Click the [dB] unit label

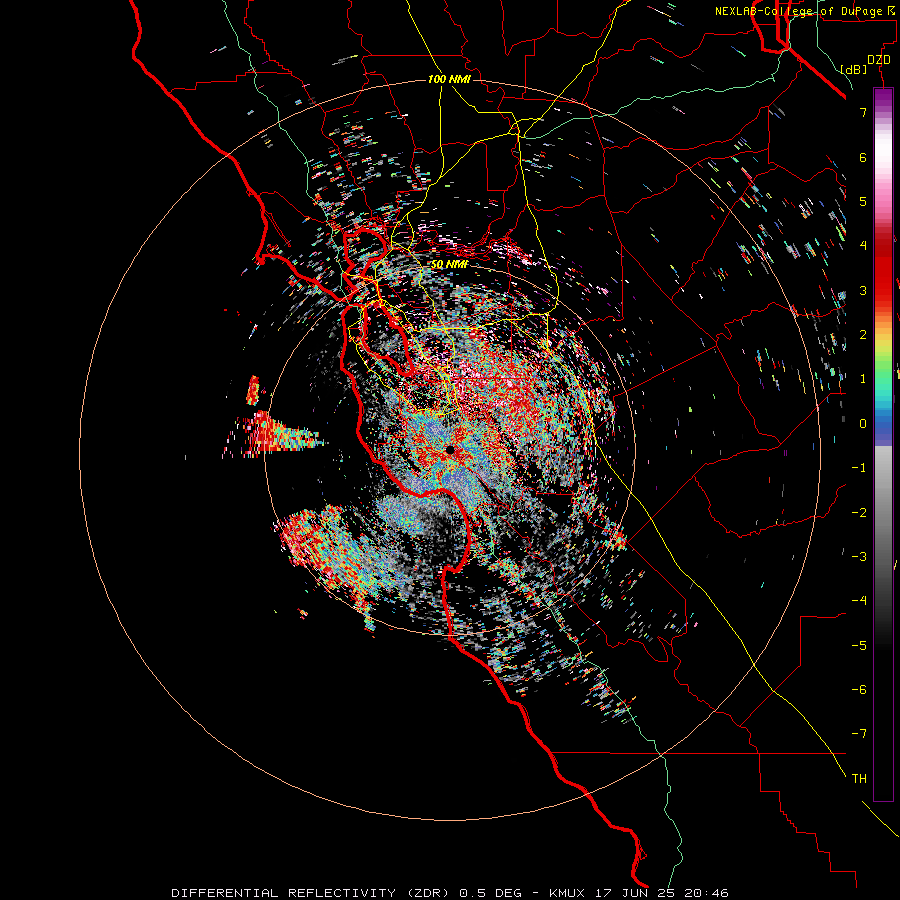854,70
